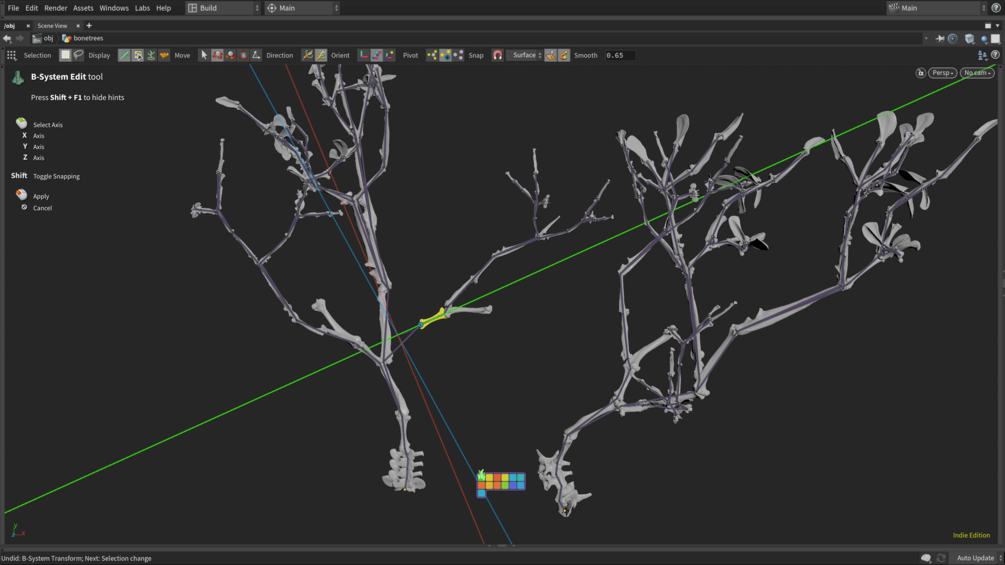Click the viewport camera lock icon

tap(920, 73)
